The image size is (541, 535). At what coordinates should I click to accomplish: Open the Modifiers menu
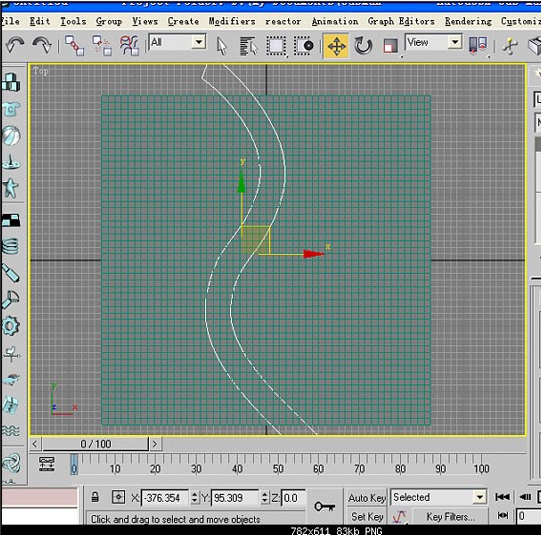(232, 21)
